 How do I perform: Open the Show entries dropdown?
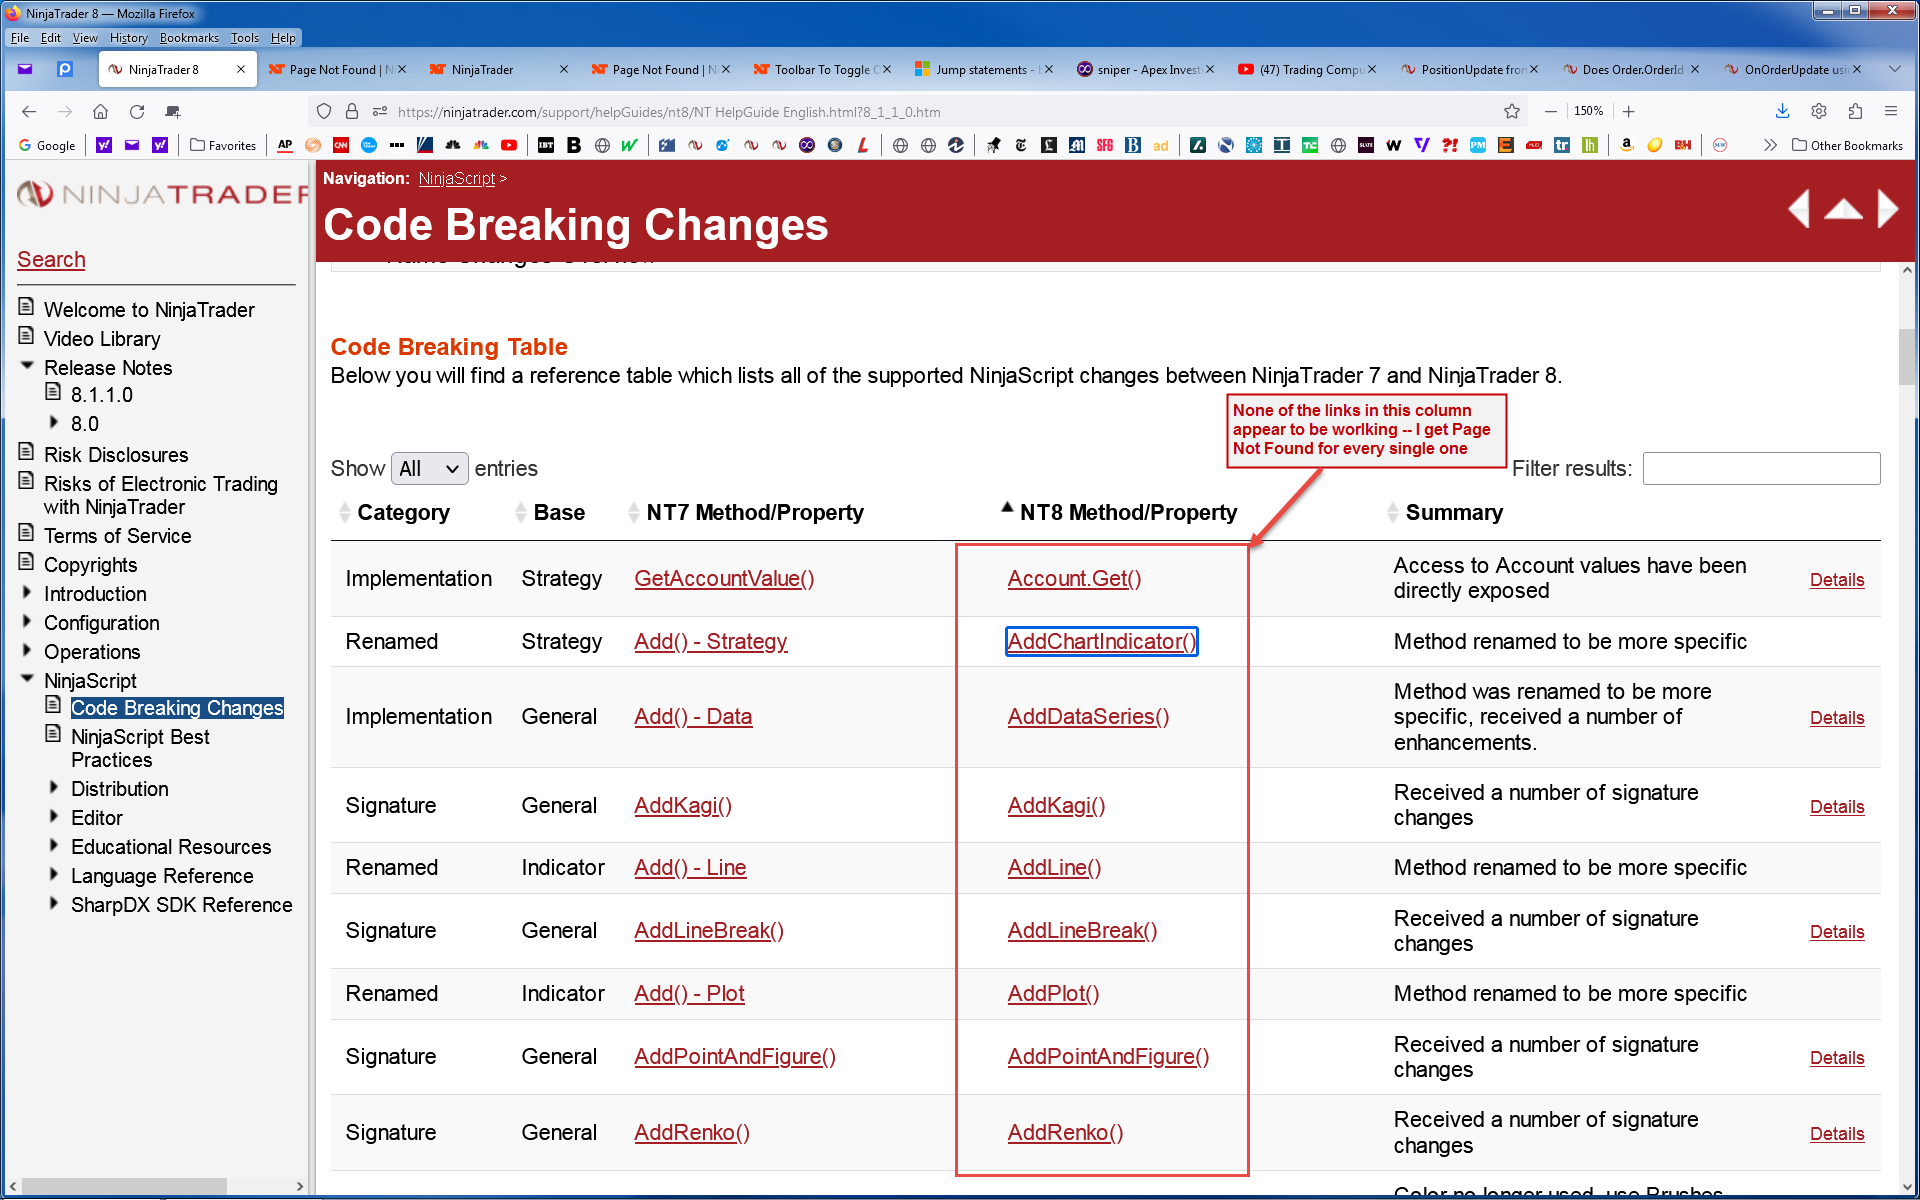coord(429,468)
